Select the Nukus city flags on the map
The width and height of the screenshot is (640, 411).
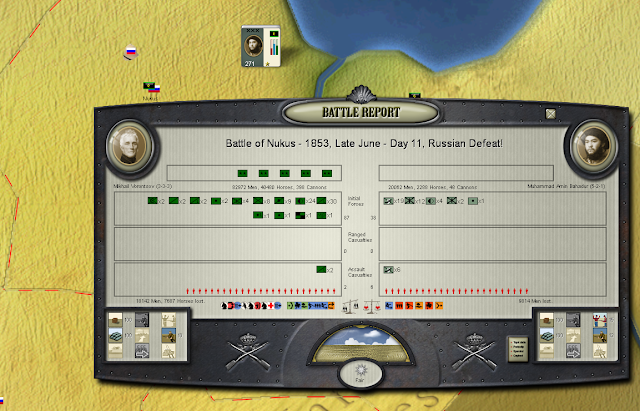pos(151,87)
